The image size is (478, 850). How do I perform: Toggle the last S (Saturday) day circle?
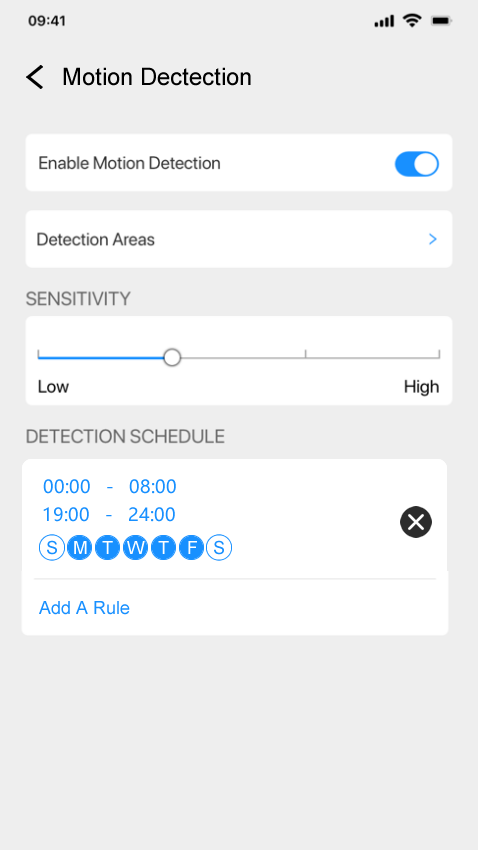pos(219,548)
